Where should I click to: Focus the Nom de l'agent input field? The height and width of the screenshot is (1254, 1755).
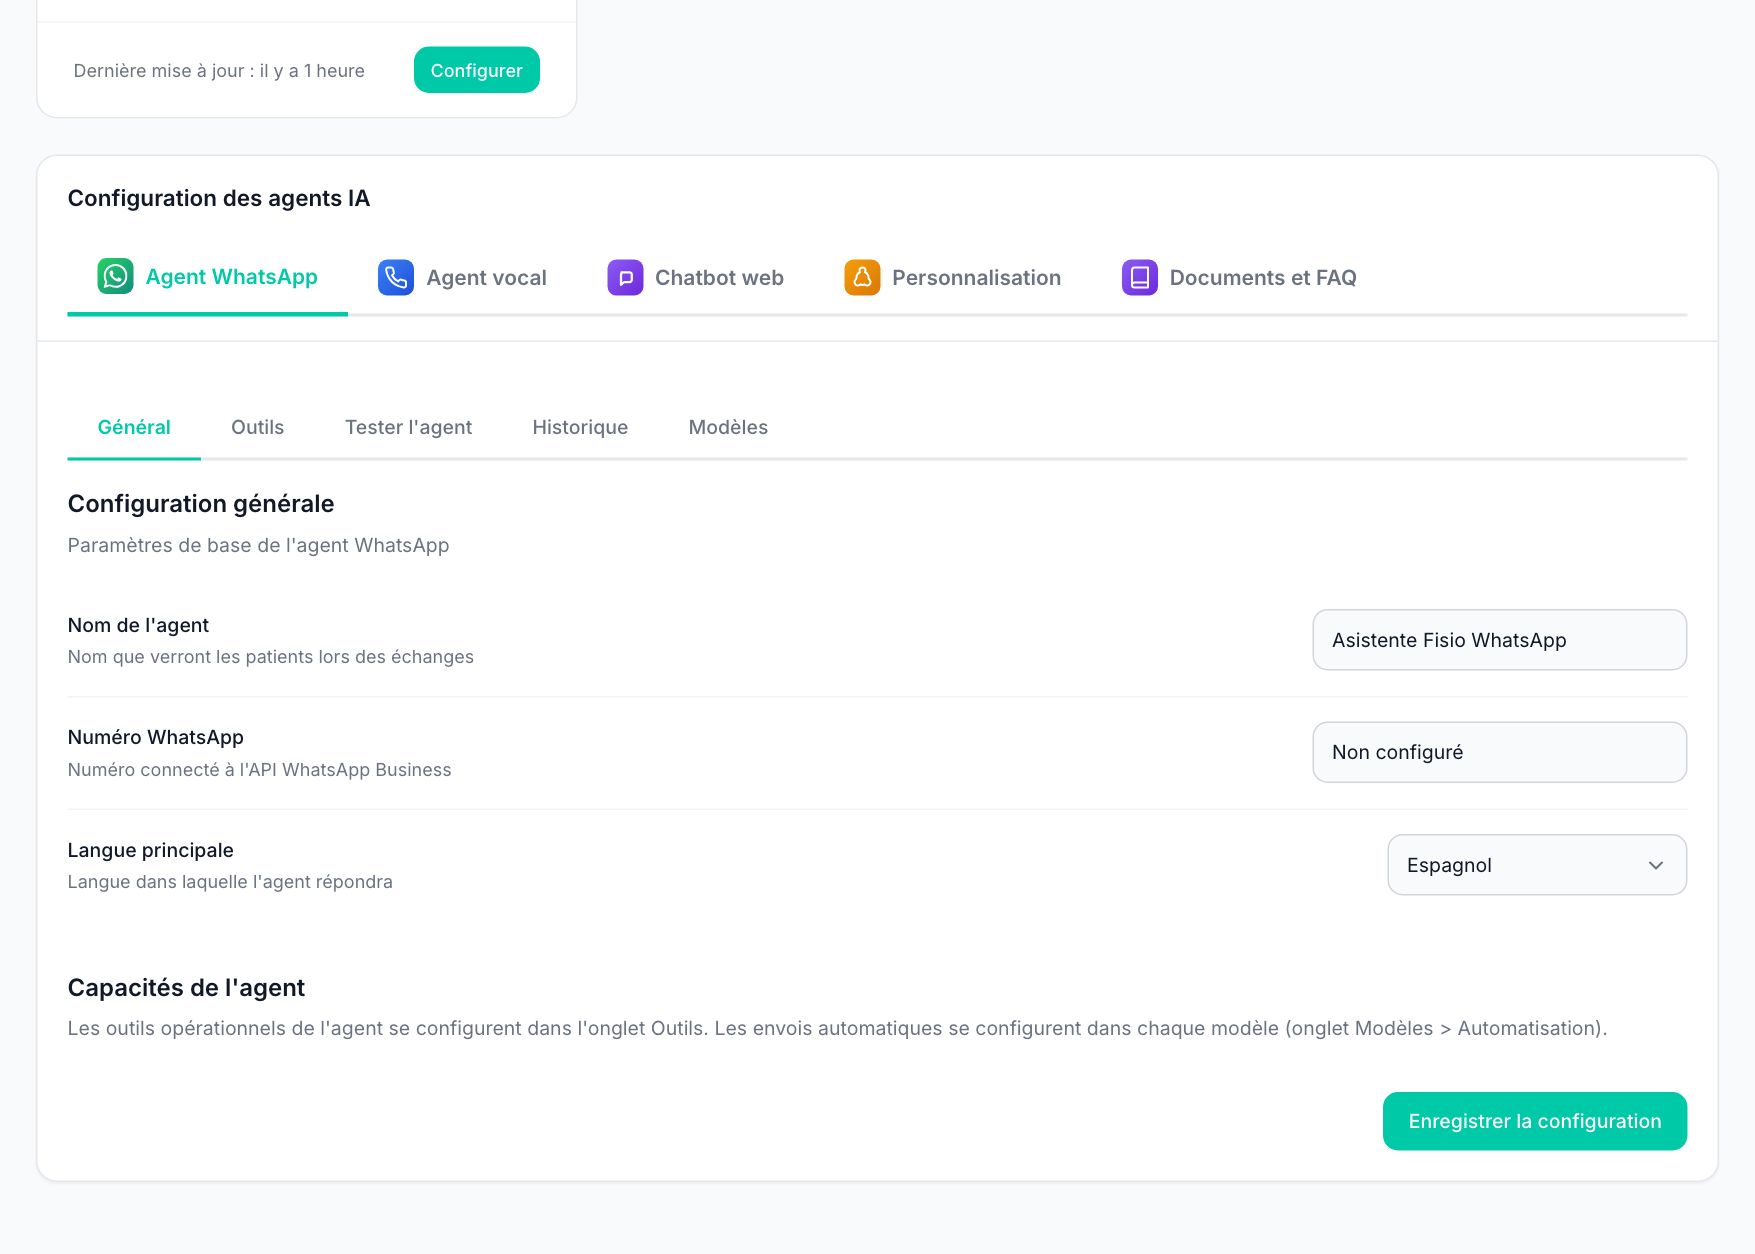1499,640
